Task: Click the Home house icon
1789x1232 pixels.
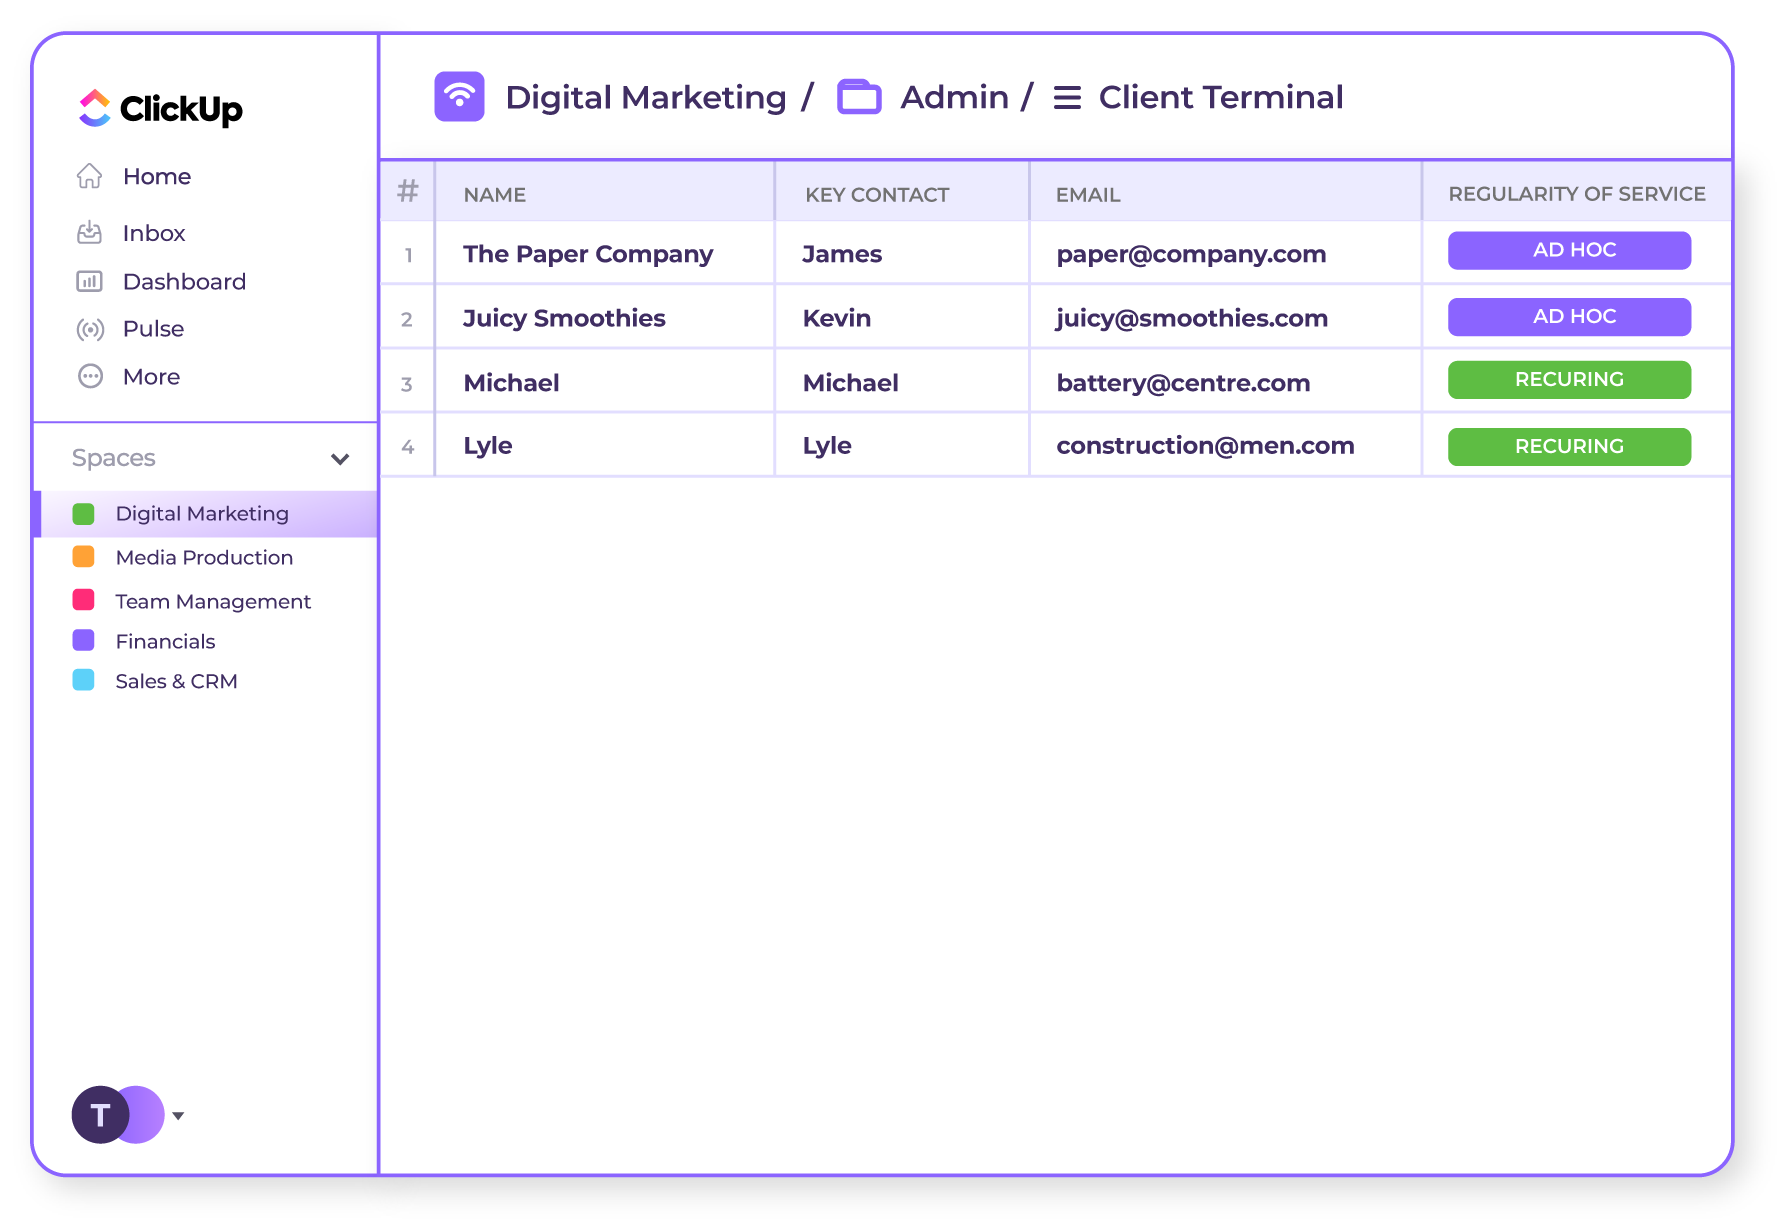Action: 90,176
